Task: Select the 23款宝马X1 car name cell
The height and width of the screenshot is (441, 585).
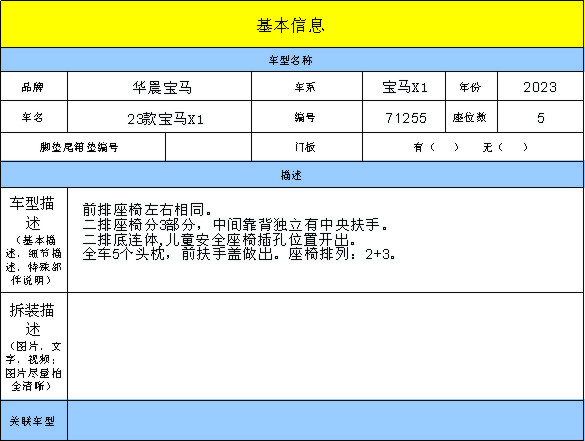Action: click(159, 117)
